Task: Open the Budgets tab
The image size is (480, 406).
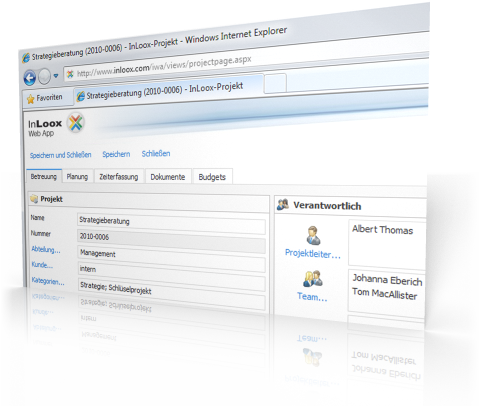Action: pyautogui.click(x=212, y=177)
